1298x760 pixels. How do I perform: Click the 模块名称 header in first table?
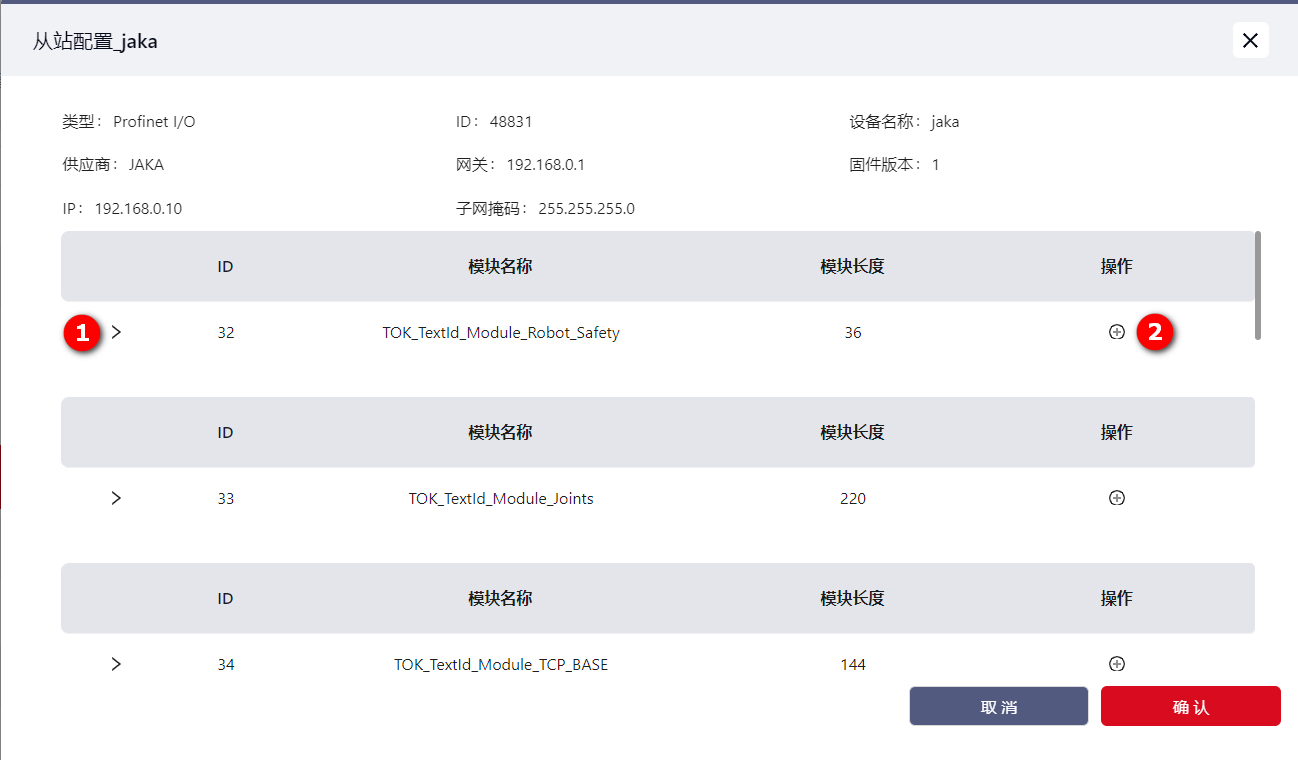pyautogui.click(x=500, y=266)
